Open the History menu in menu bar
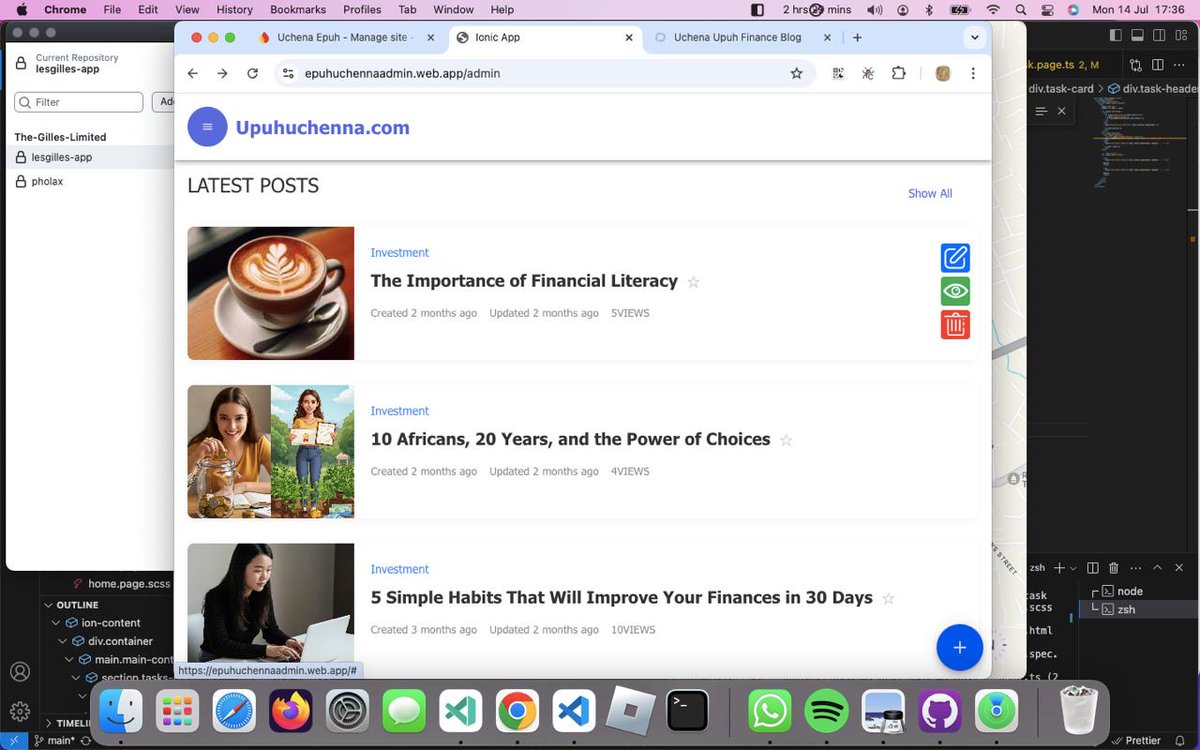 234,9
